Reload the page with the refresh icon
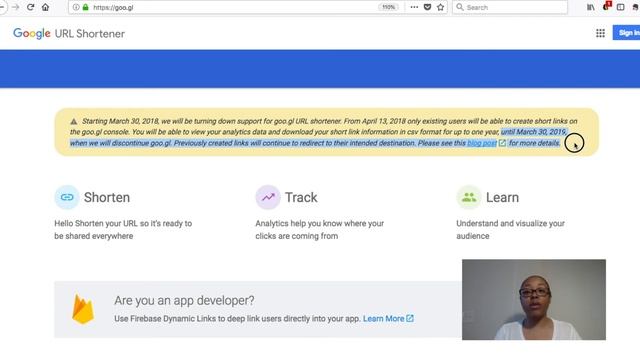The image size is (640, 360). click(x=30, y=7)
